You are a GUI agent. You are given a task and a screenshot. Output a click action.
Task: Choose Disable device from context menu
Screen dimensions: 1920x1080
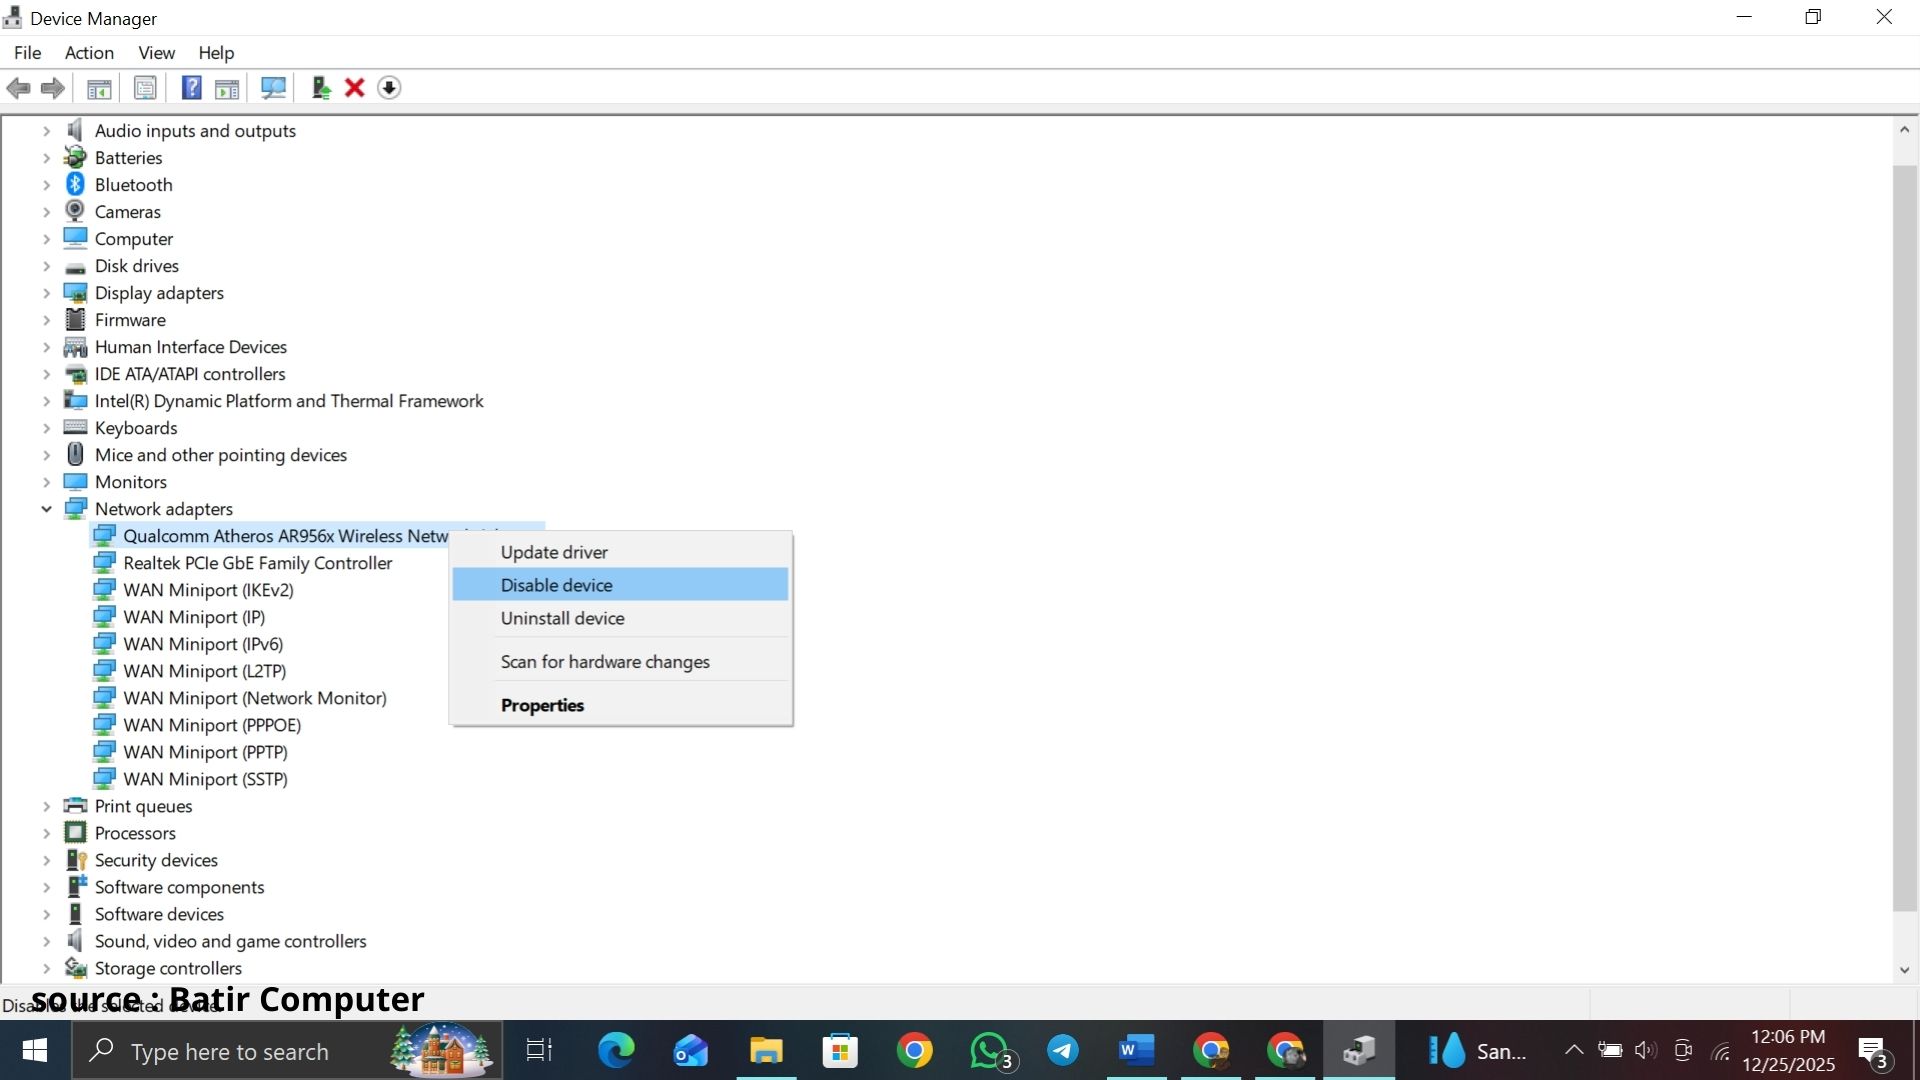[x=620, y=585]
